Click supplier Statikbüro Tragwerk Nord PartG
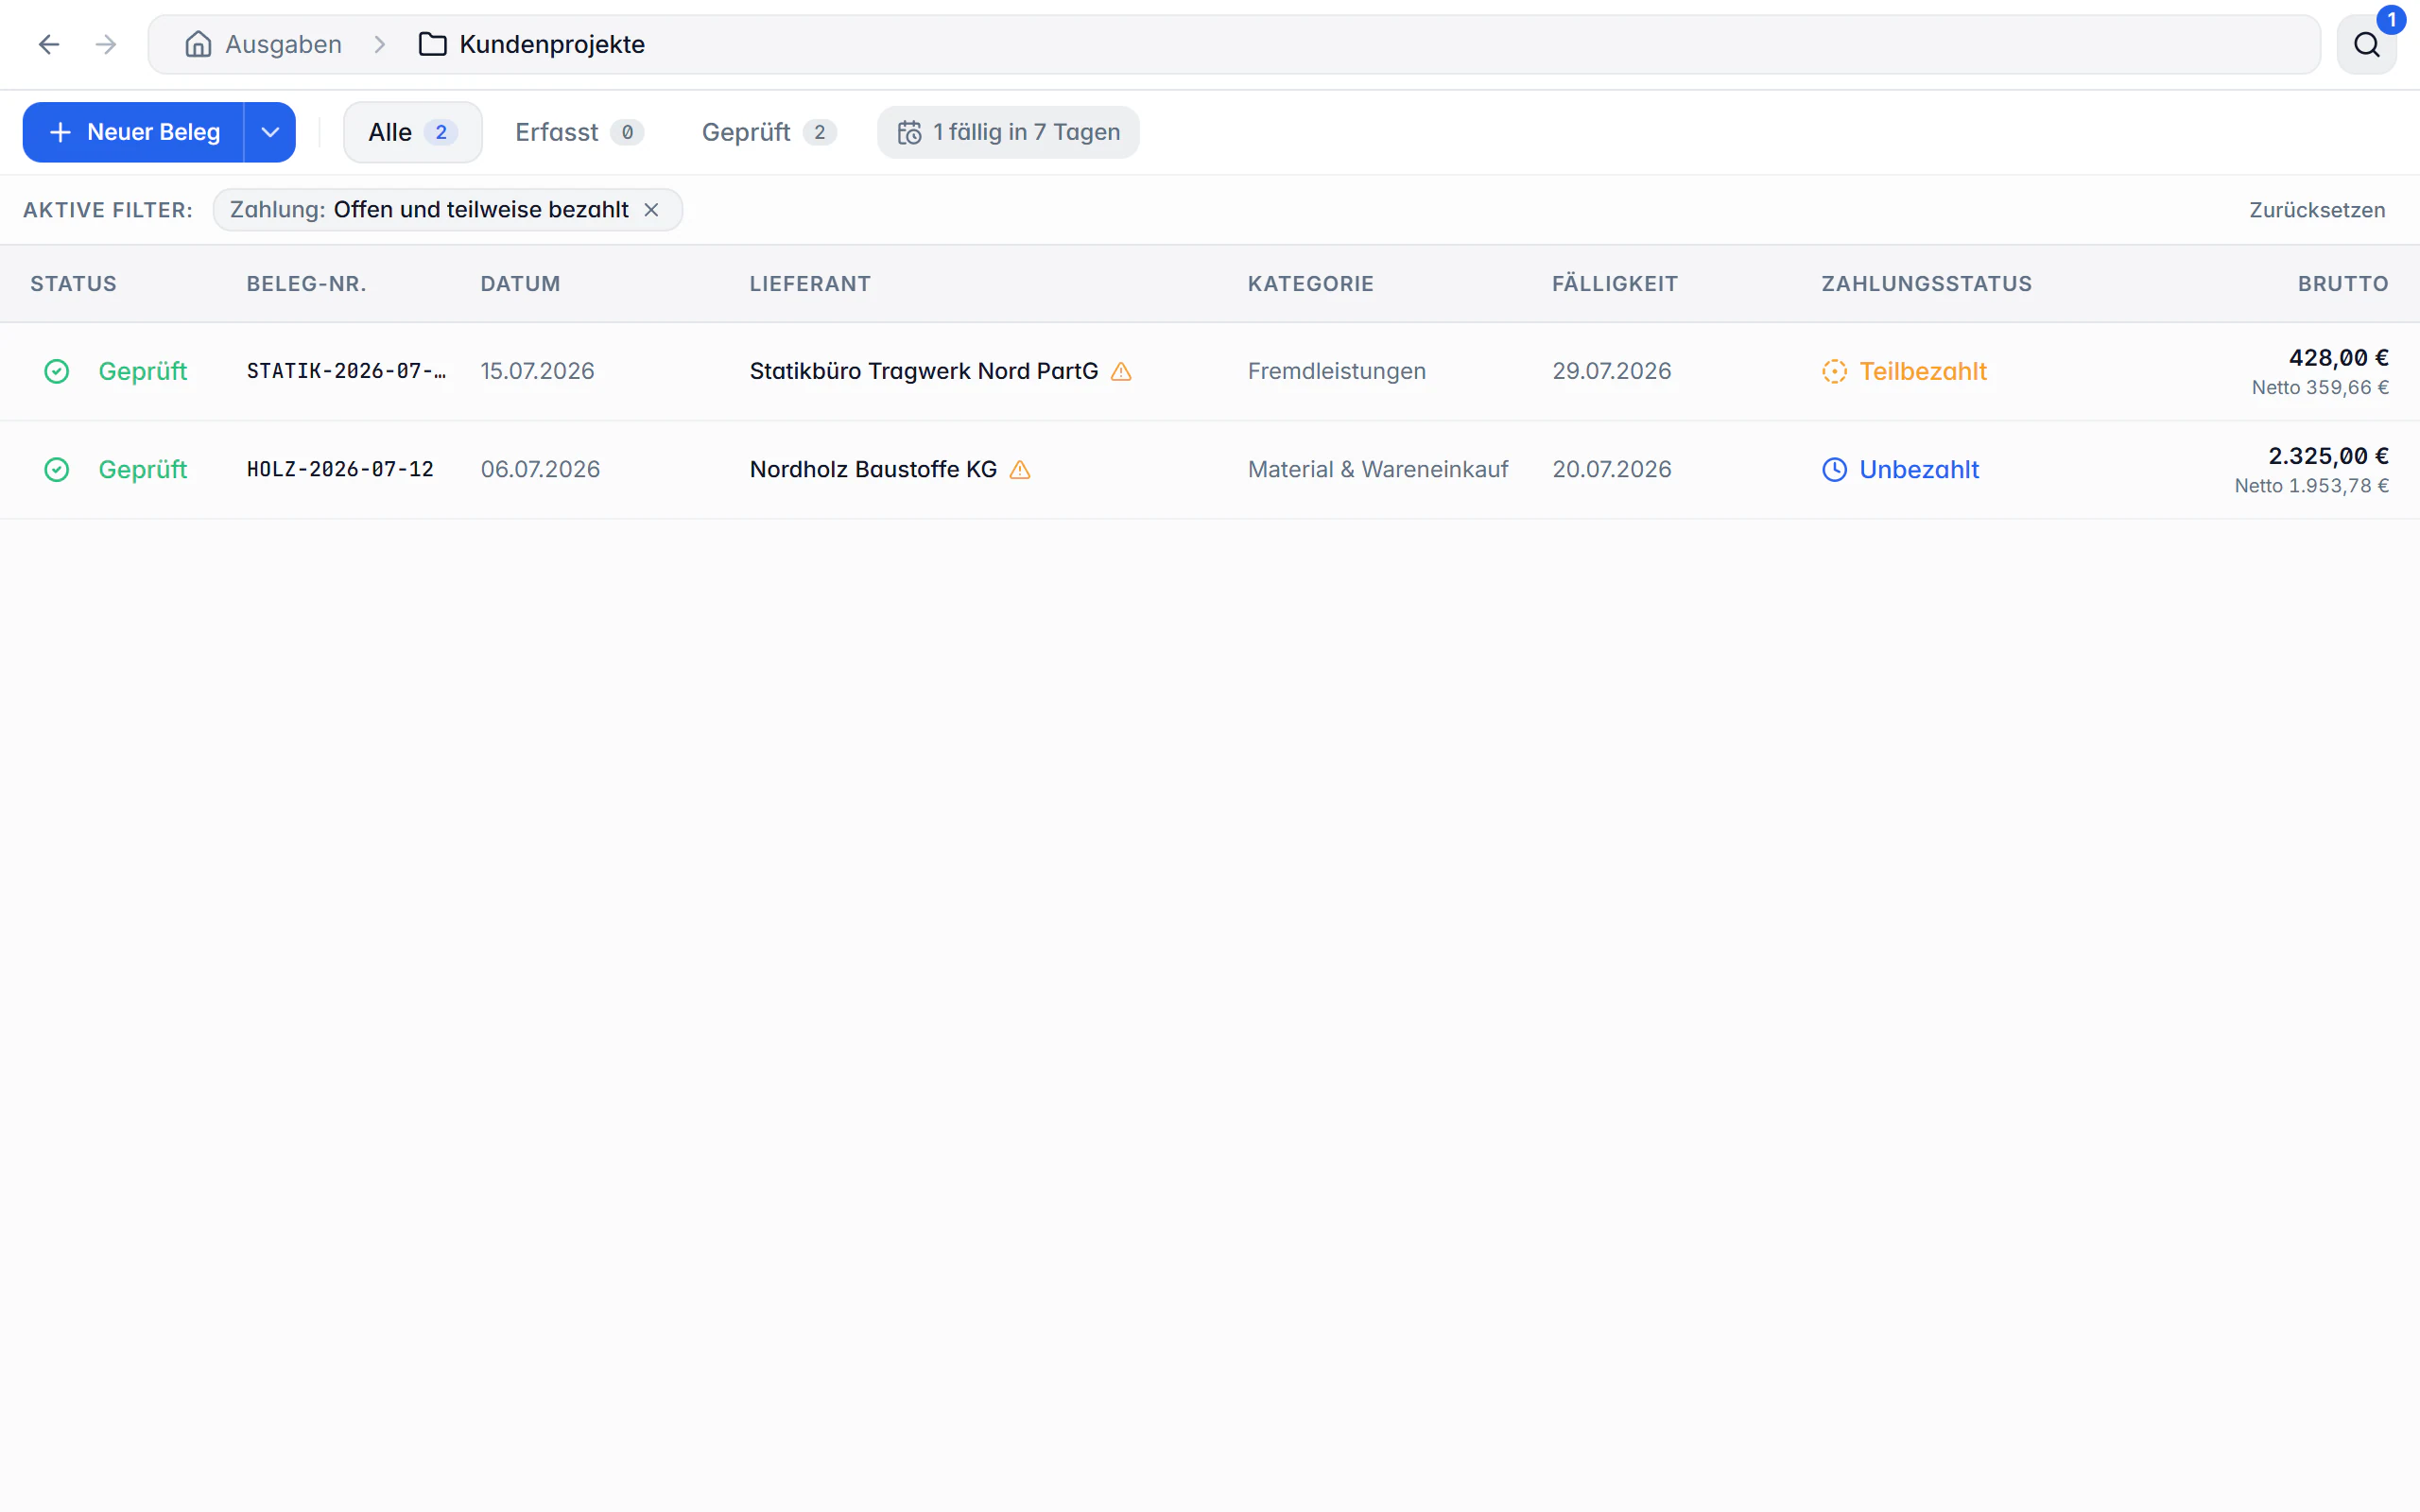Screen dimensions: 2420x1512 click(924, 371)
